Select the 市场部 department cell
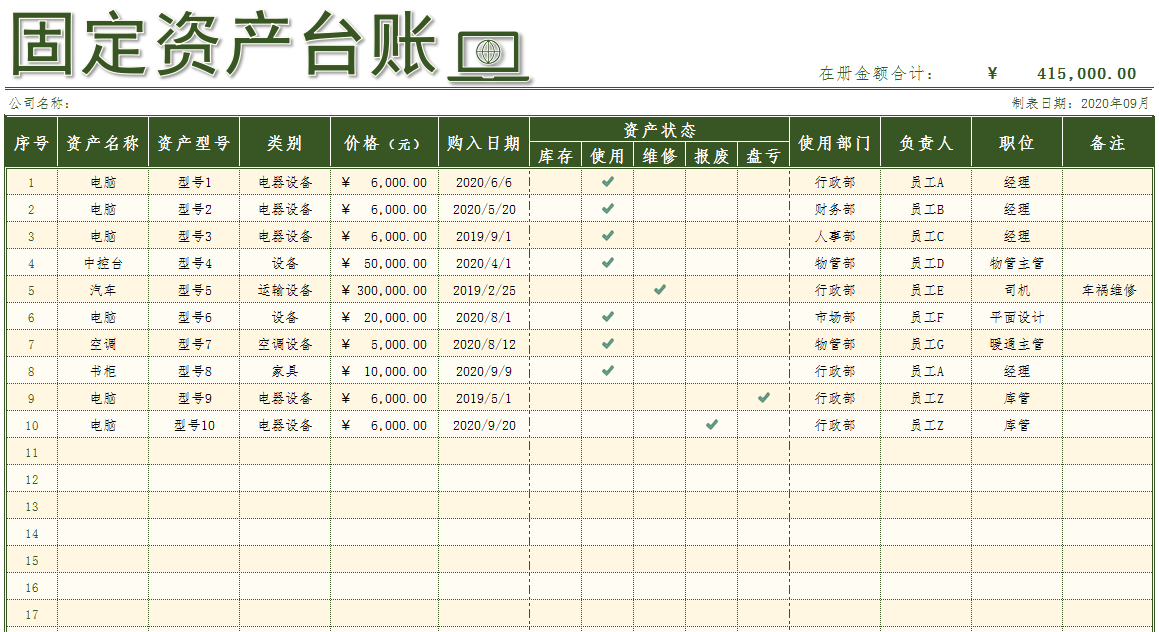Screen dimensions: 1159x632 (x=835, y=317)
